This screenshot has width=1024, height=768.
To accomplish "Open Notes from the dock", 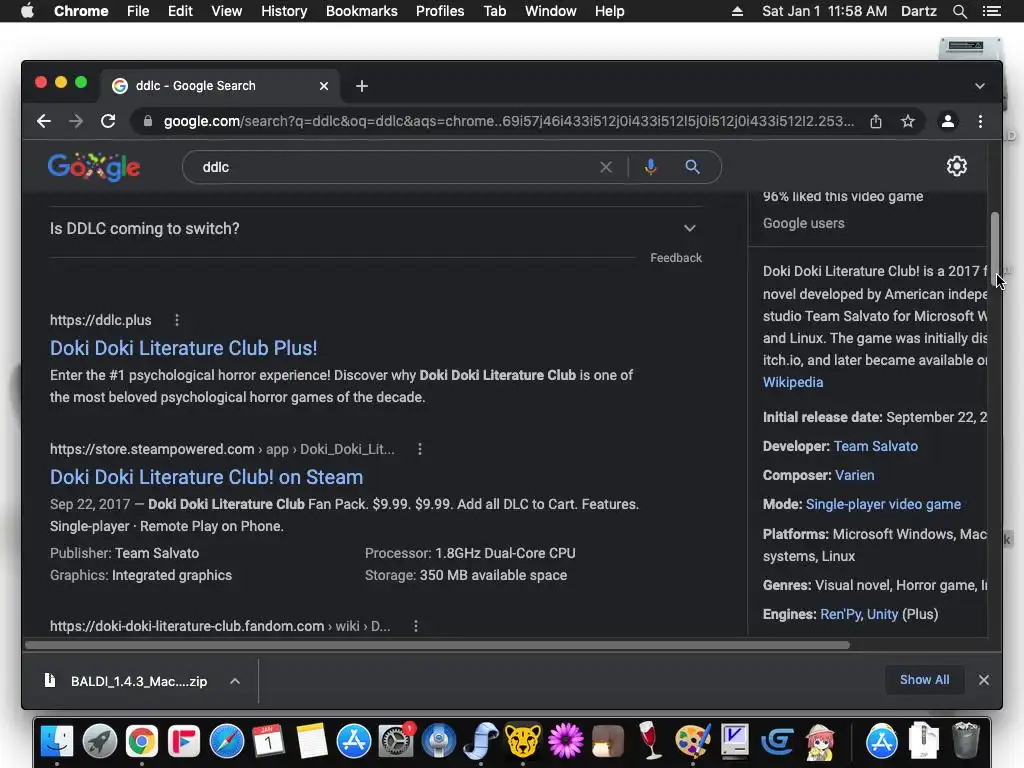I will click(312, 741).
